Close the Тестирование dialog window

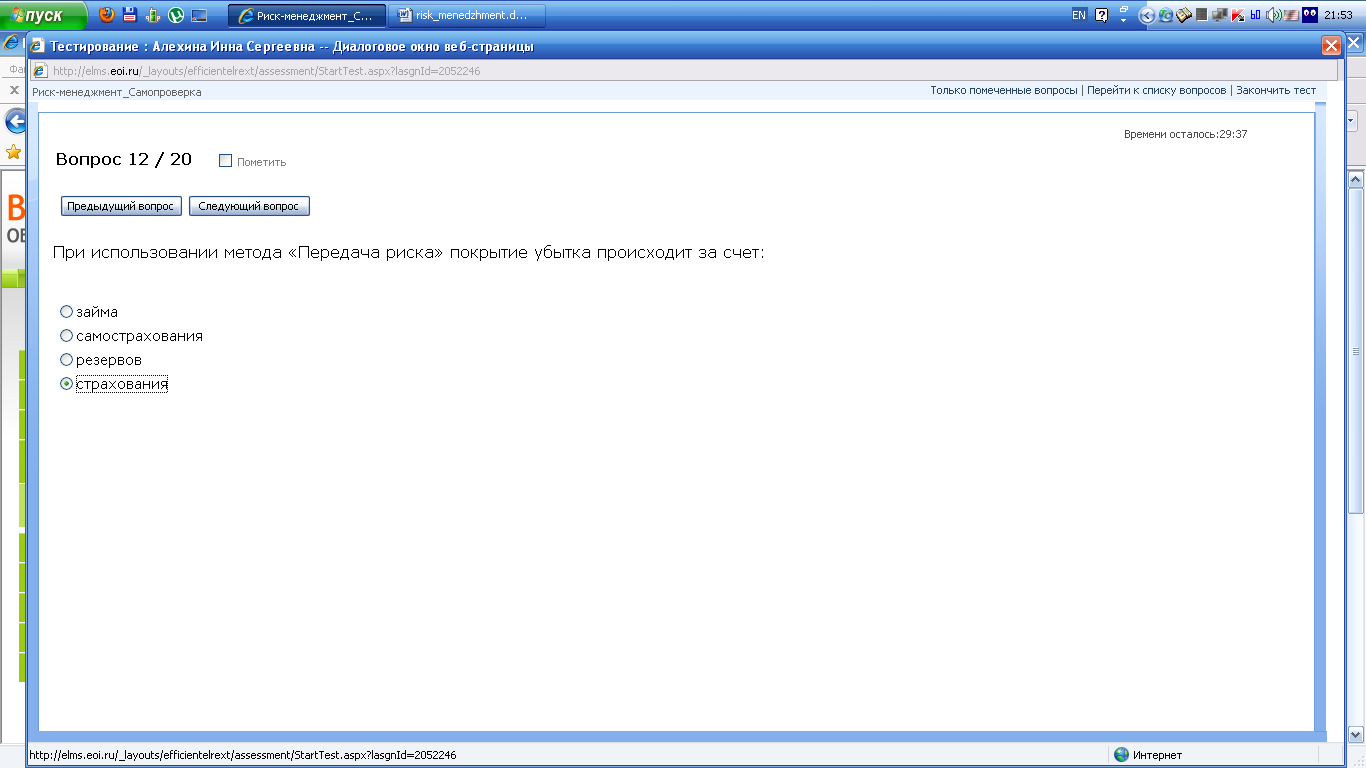click(x=1331, y=46)
